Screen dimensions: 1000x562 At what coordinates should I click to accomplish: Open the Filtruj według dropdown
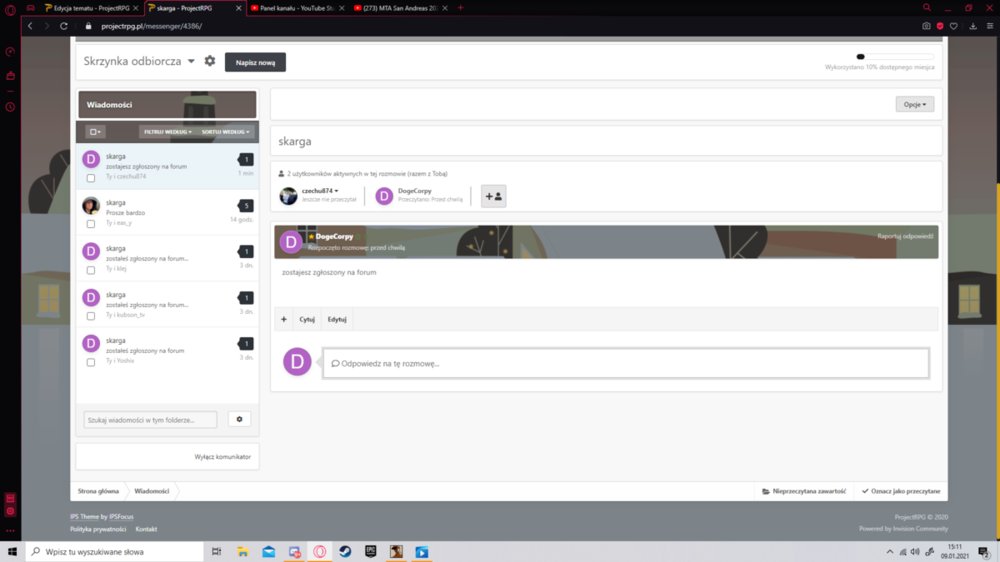pyautogui.click(x=168, y=132)
